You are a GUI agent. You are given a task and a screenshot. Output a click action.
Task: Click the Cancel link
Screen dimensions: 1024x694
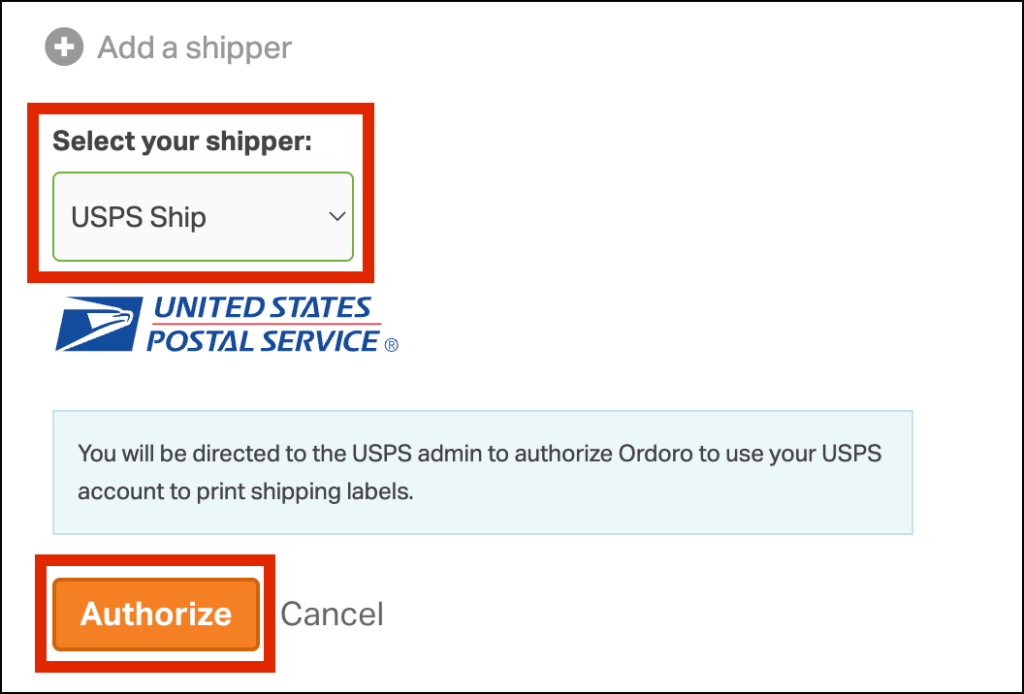click(331, 613)
